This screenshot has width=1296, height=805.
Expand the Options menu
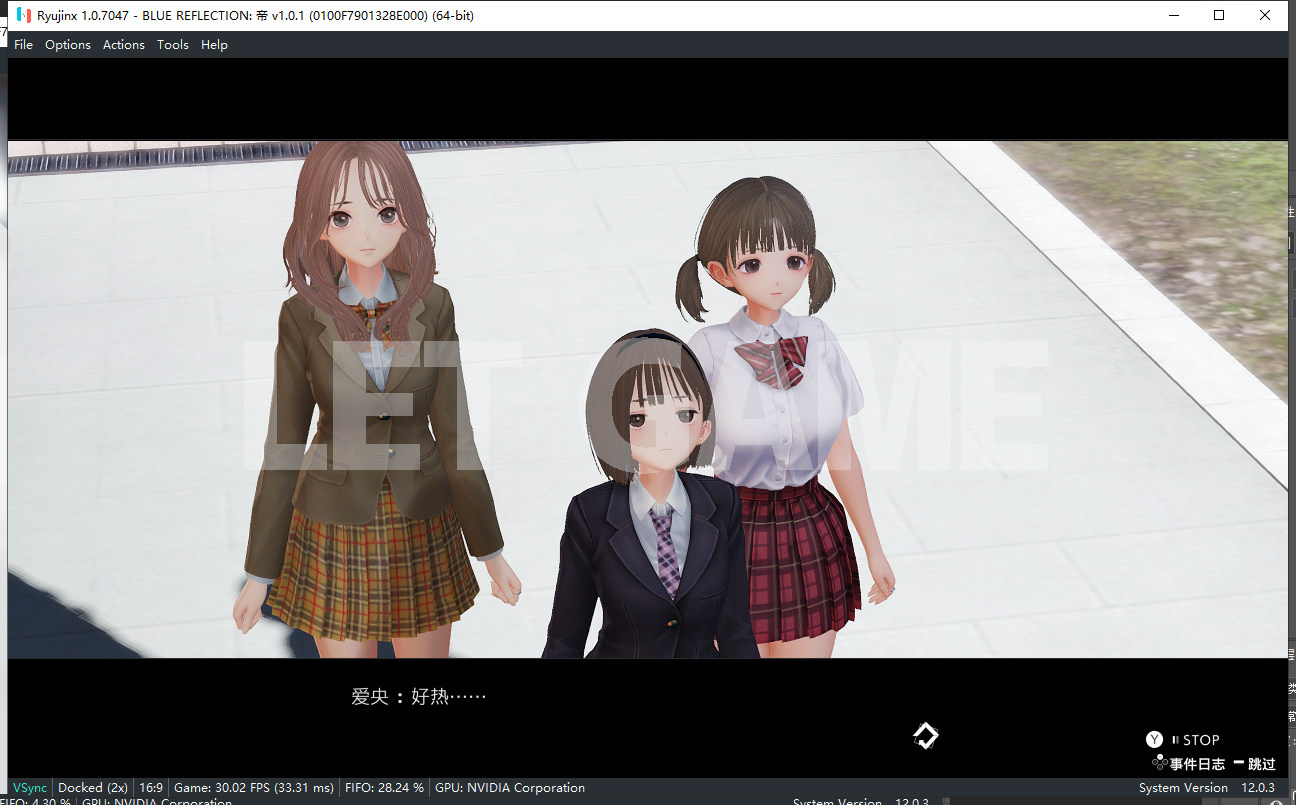[x=68, y=45]
